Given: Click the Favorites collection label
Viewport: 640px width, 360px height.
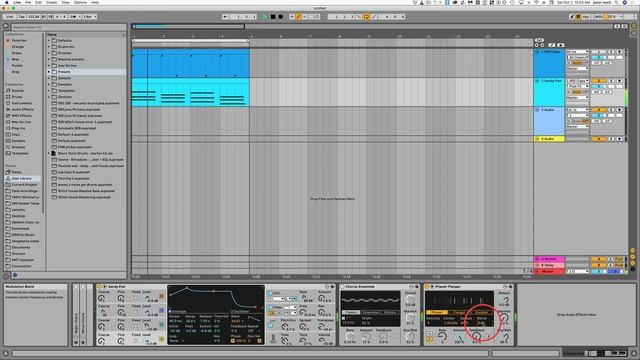Looking at the screenshot, I should 19,40.
